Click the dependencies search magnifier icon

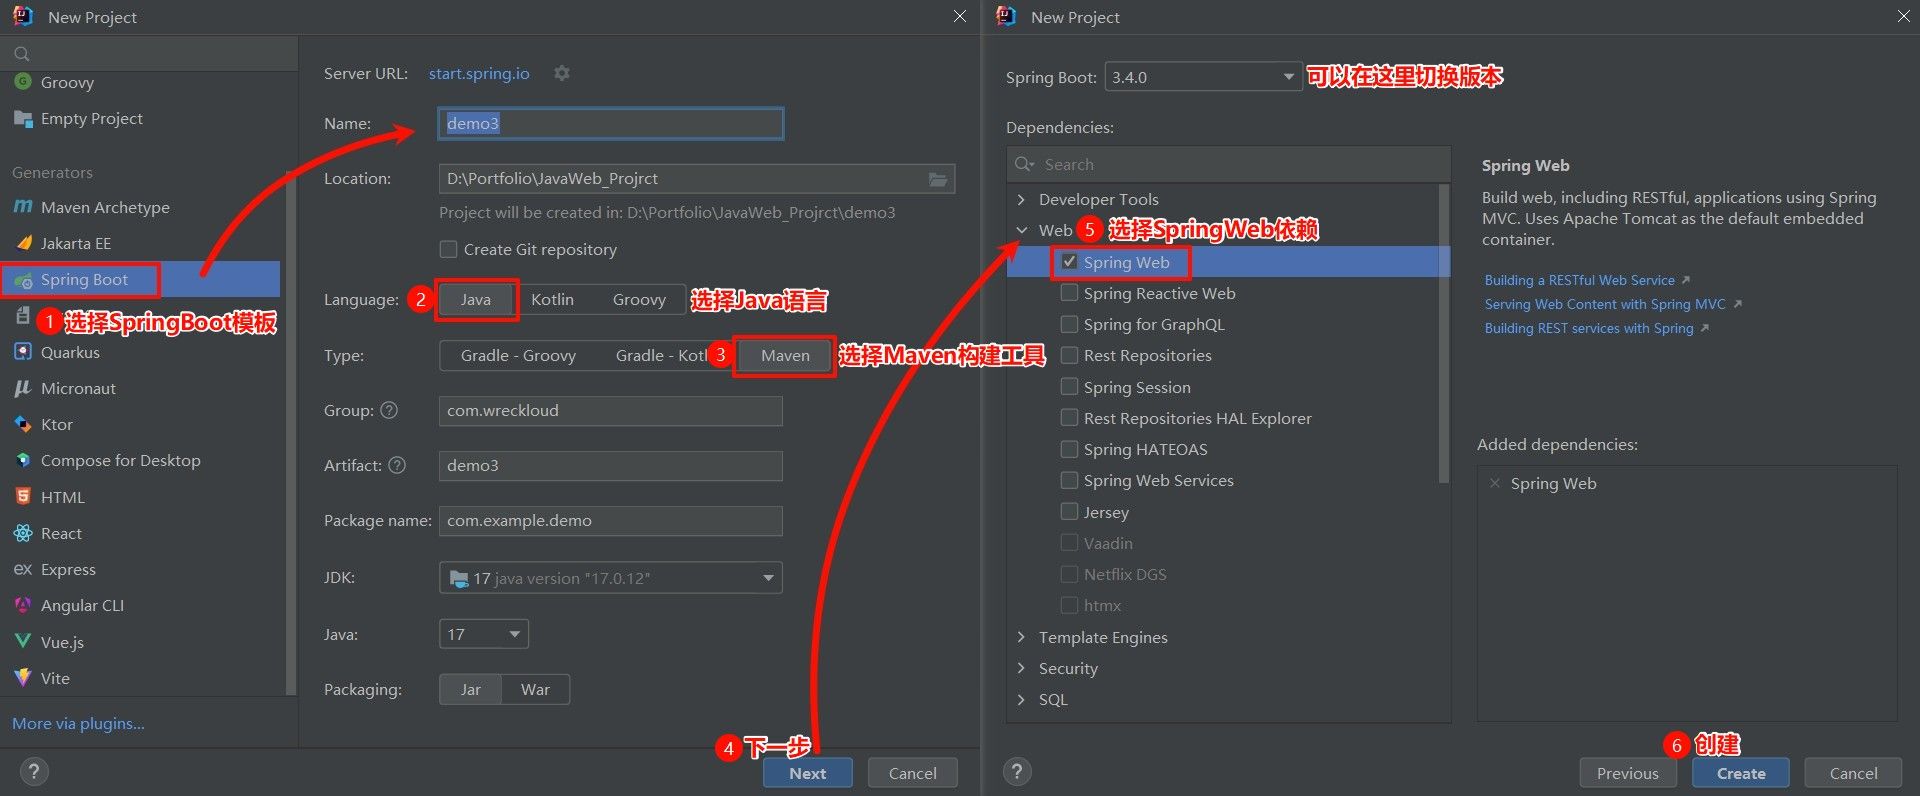1024,164
